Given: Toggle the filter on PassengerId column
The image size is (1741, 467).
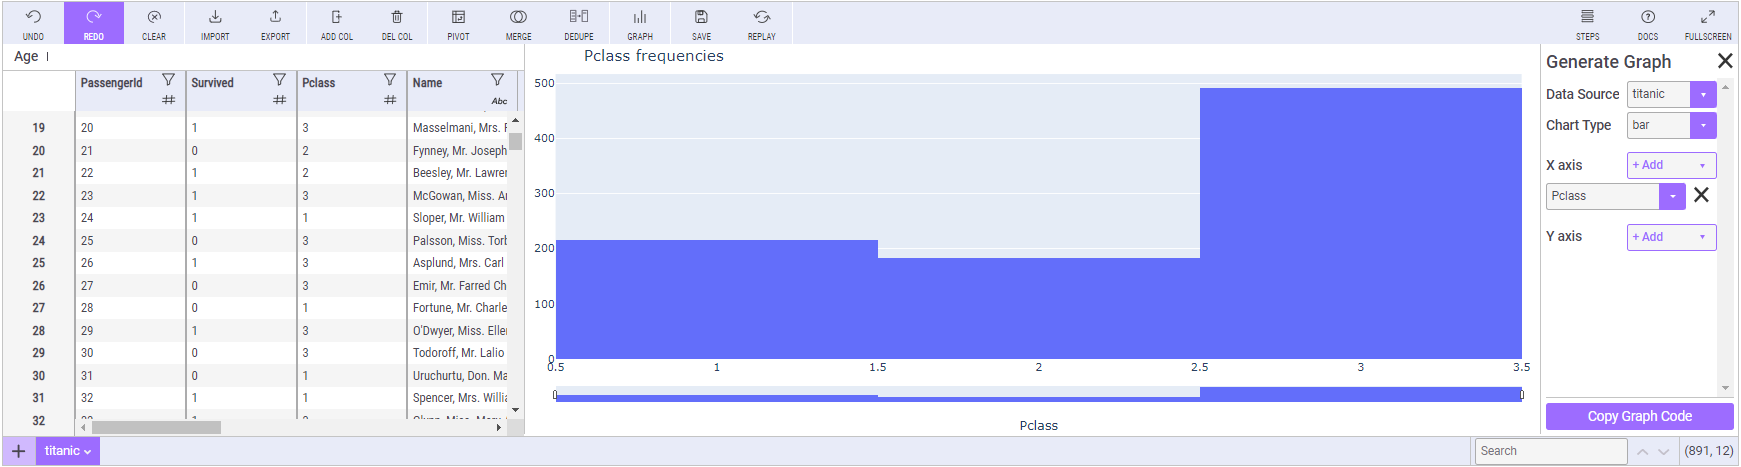Looking at the screenshot, I should coord(168,80).
